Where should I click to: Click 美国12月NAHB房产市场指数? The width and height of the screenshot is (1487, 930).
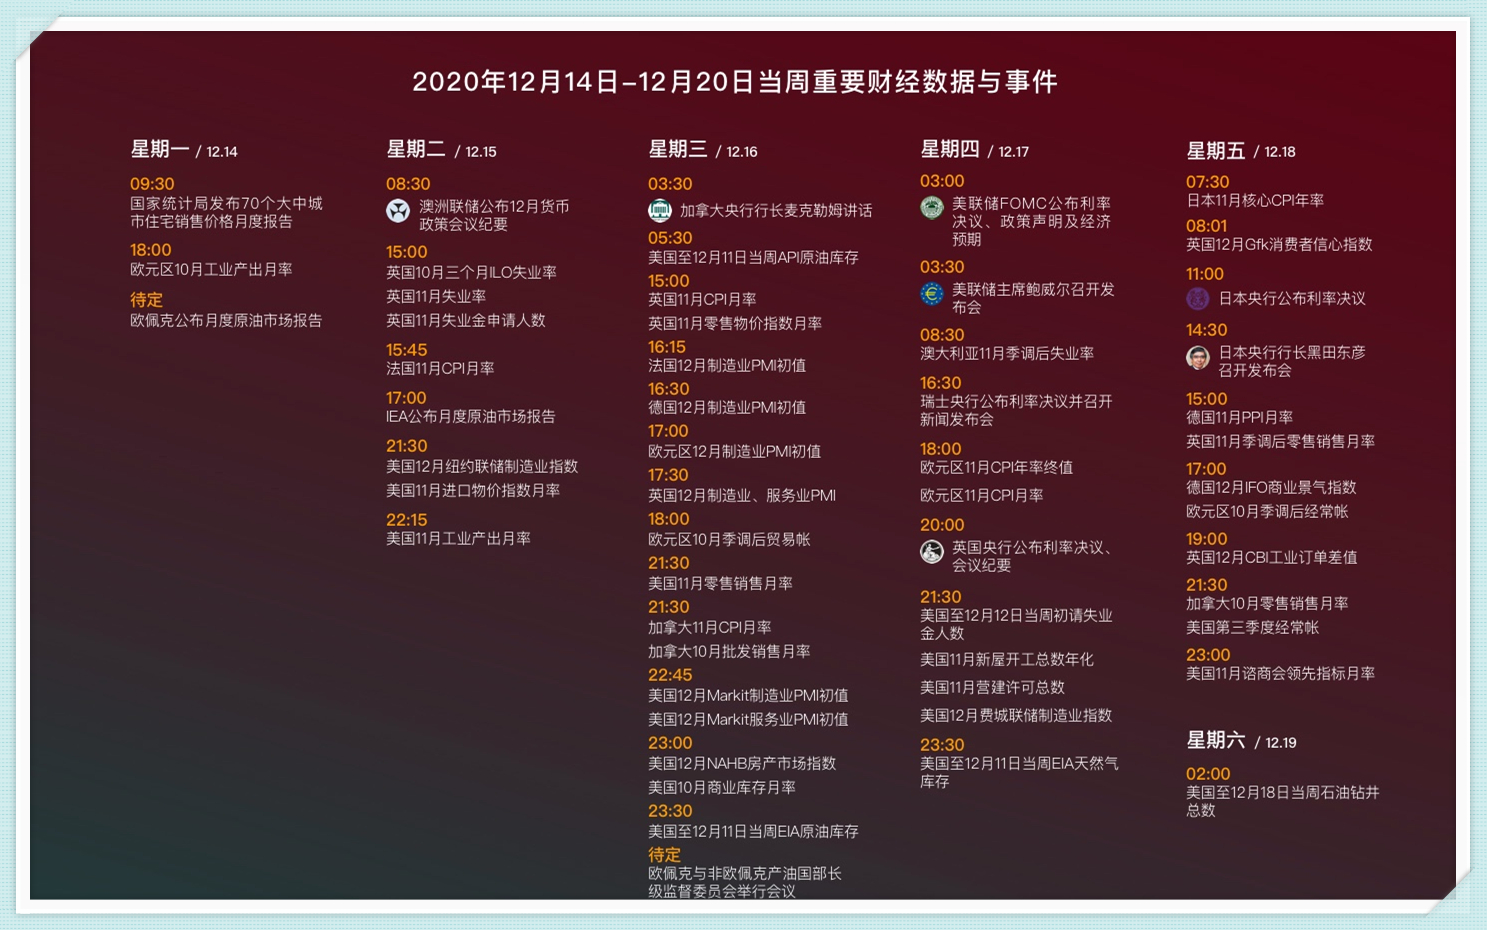pyautogui.click(x=742, y=763)
